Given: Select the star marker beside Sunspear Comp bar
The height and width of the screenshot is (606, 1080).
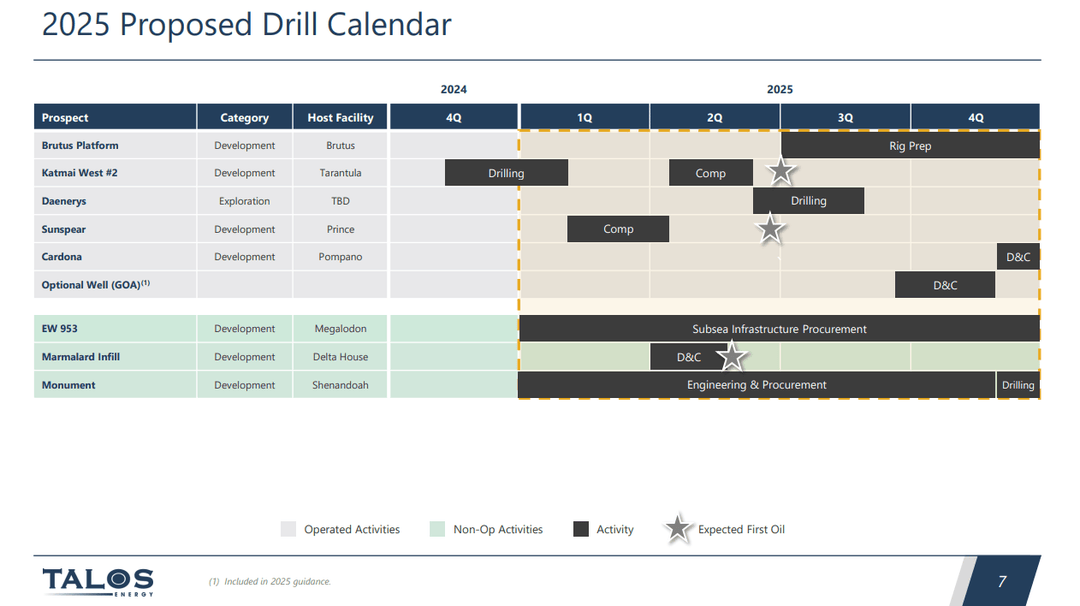Looking at the screenshot, I should (x=770, y=229).
